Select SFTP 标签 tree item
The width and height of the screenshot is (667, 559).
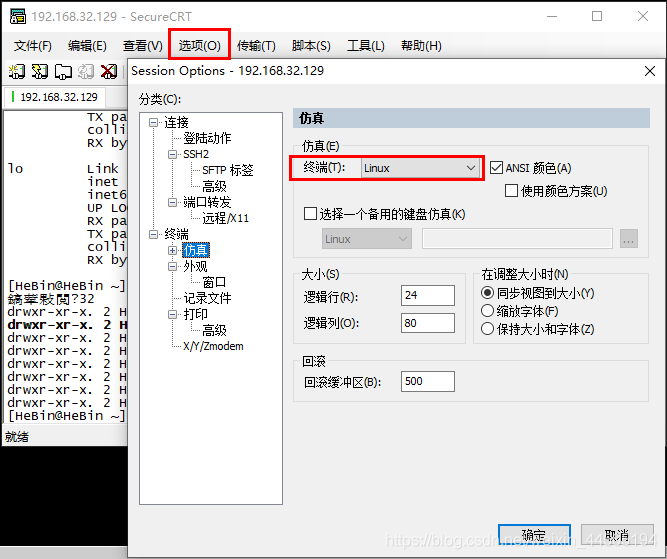tap(228, 170)
